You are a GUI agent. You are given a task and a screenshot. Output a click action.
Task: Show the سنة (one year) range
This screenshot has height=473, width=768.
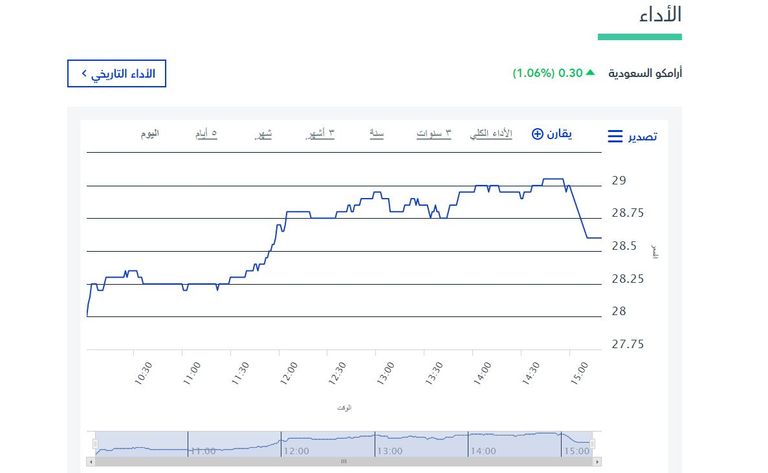pyautogui.click(x=377, y=133)
